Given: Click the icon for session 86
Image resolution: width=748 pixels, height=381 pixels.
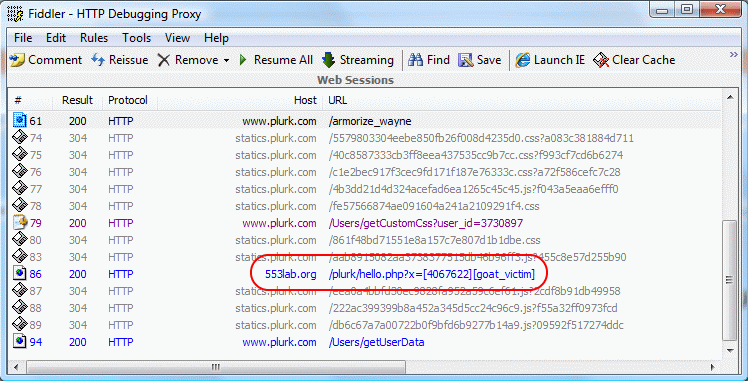Looking at the screenshot, I should coord(20,274).
